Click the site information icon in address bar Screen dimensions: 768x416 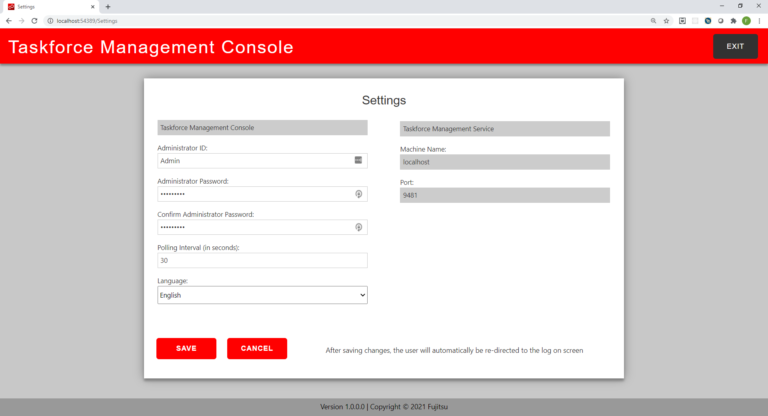point(50,21)
